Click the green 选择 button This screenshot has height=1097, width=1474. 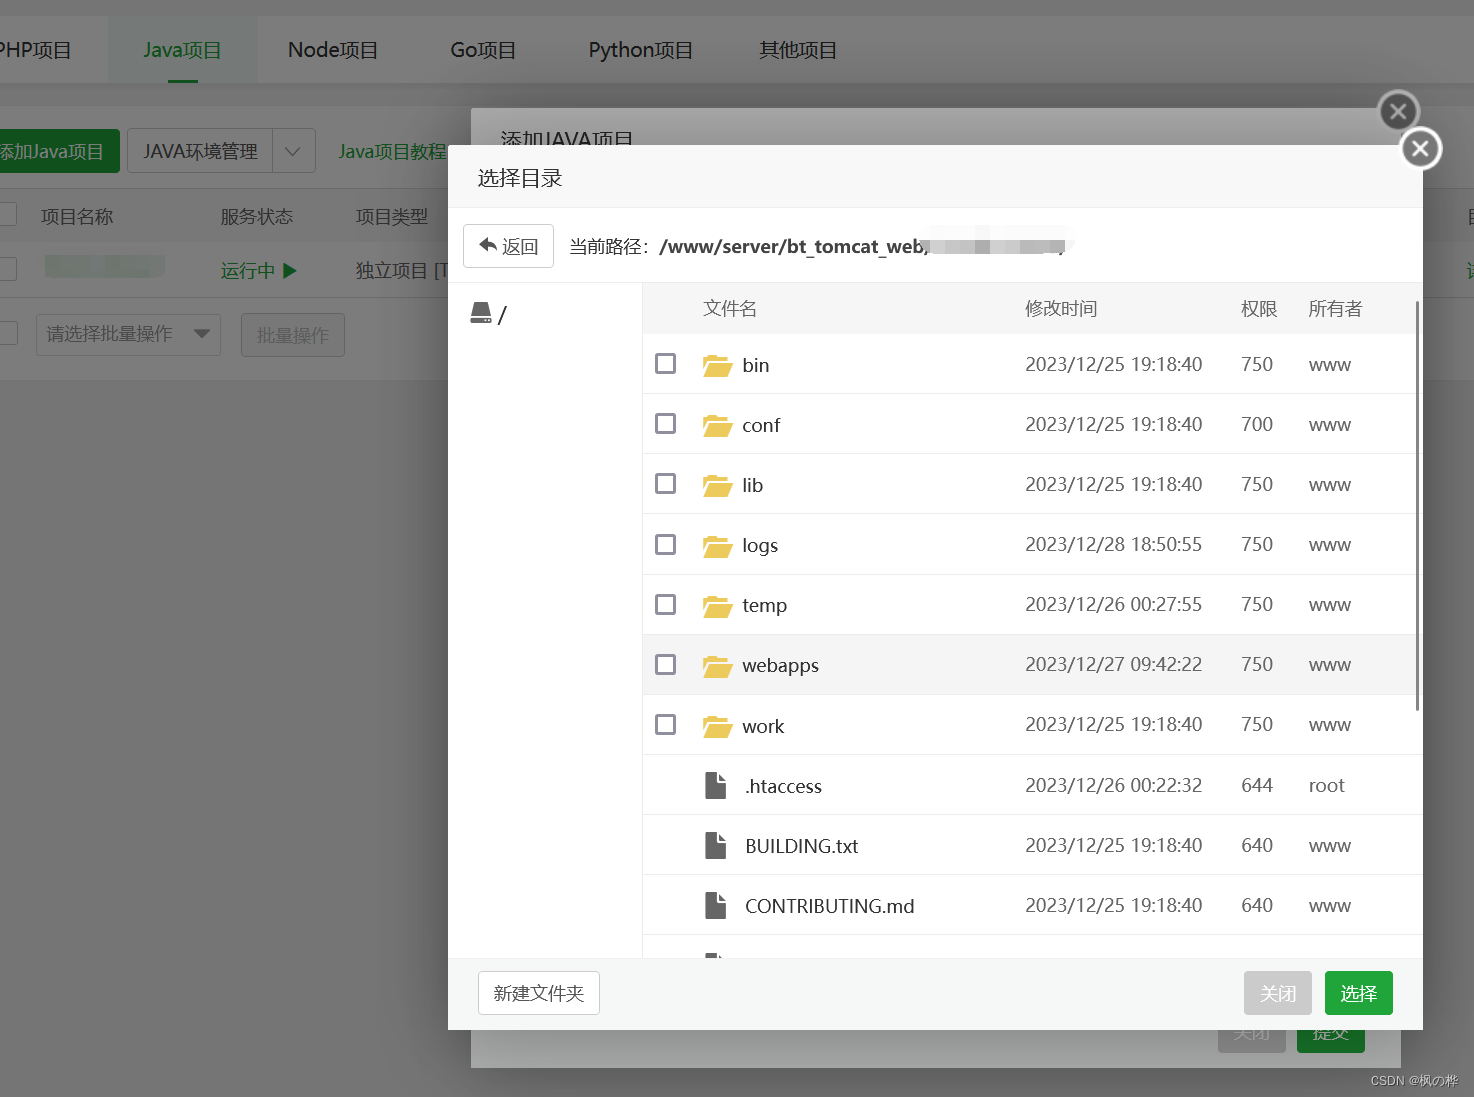pyautogui.click(x=1359, y=993)
